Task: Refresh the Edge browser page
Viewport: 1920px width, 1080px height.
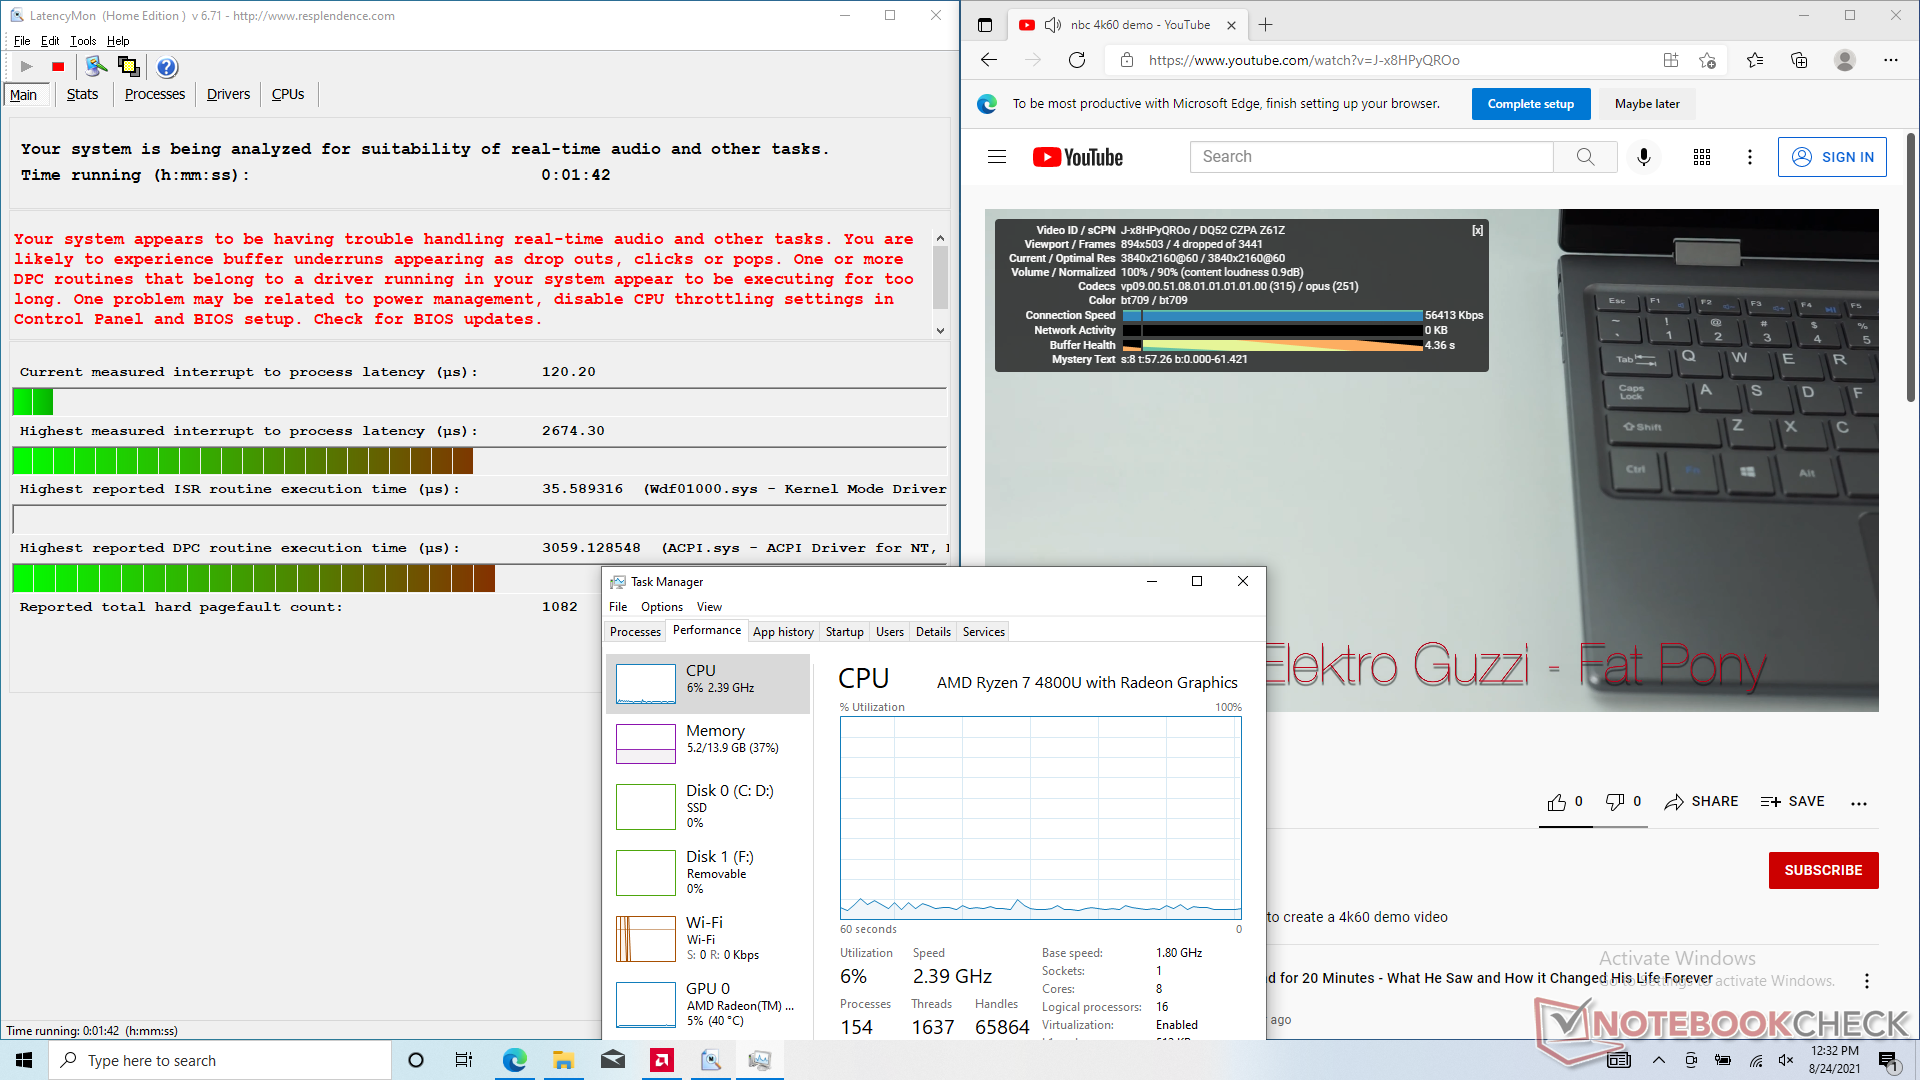Action: click(x=1077, y=60)
